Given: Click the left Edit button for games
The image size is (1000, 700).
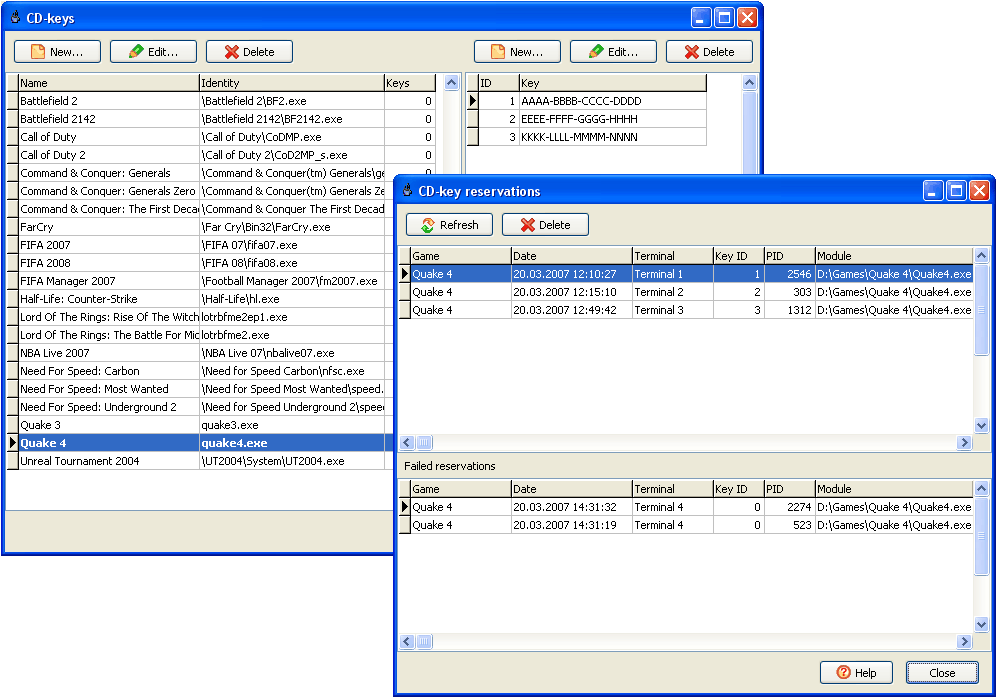Looking at the screenshot, I should click(x=153, y=52).
